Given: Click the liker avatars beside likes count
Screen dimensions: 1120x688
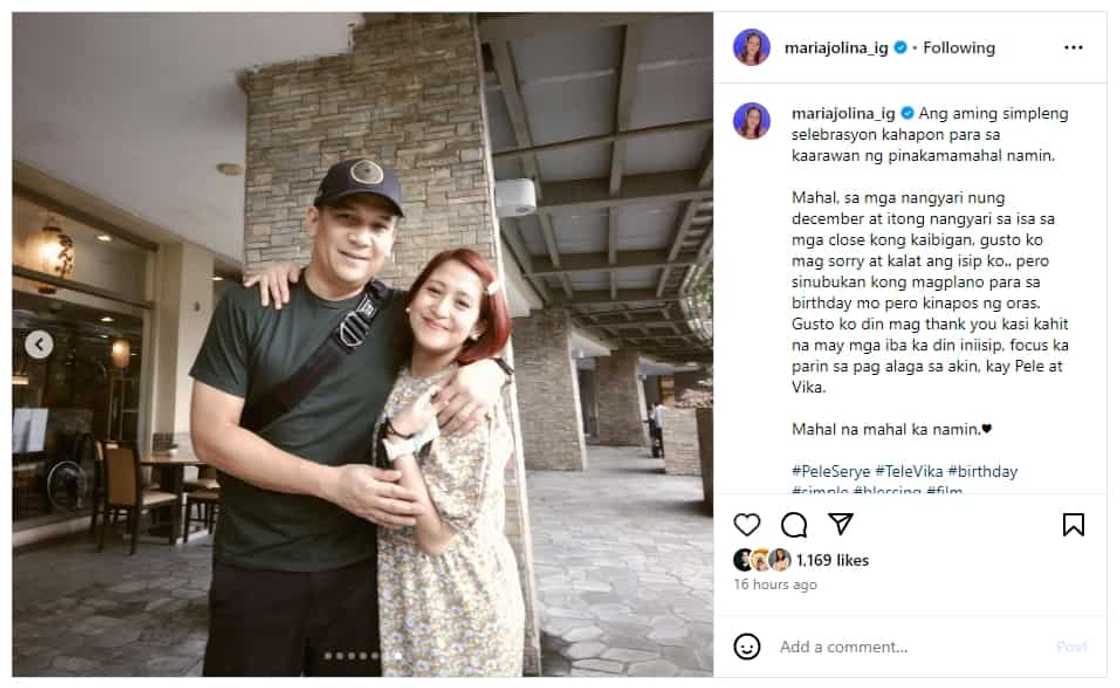Looking at the screenshot, I should pyautogui.click(x=762, y=560).
